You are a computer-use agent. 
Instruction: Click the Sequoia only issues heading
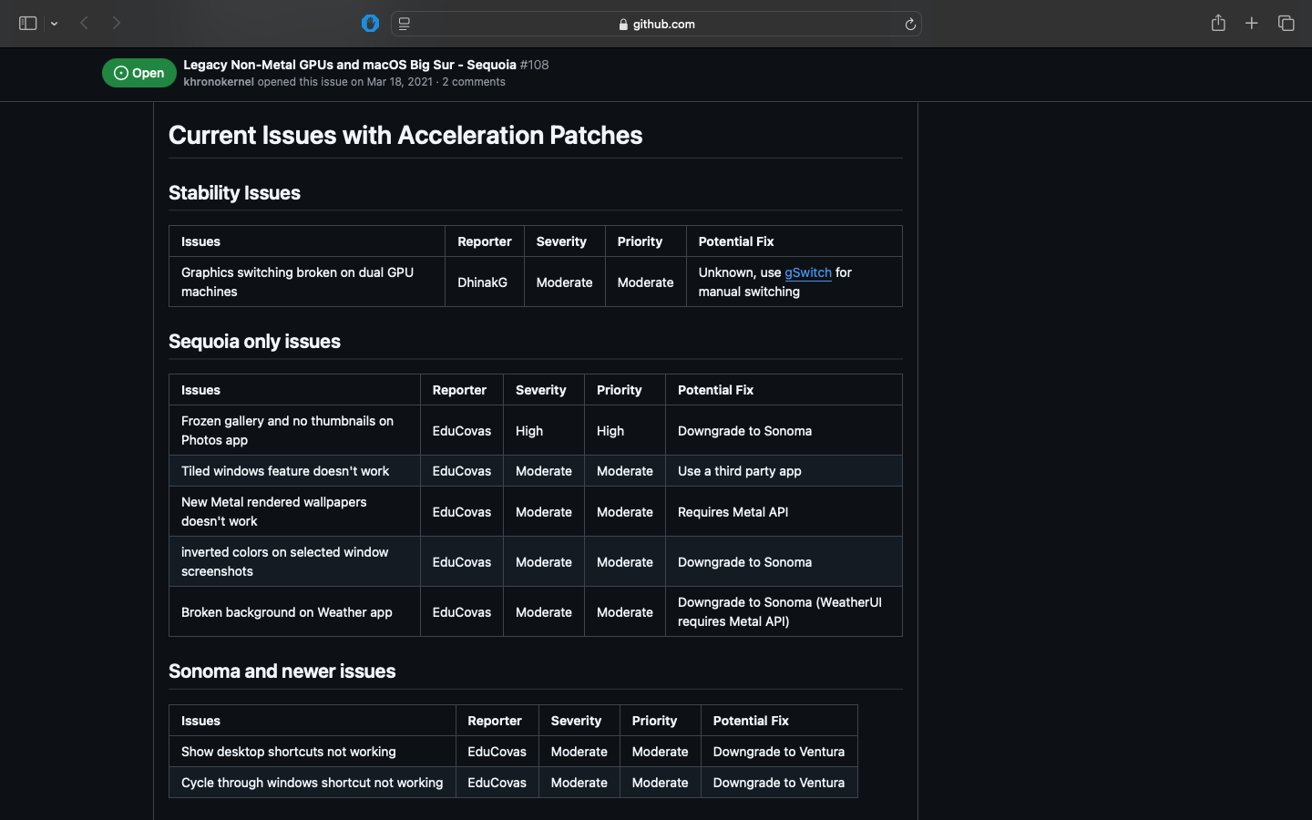point(254,341)
